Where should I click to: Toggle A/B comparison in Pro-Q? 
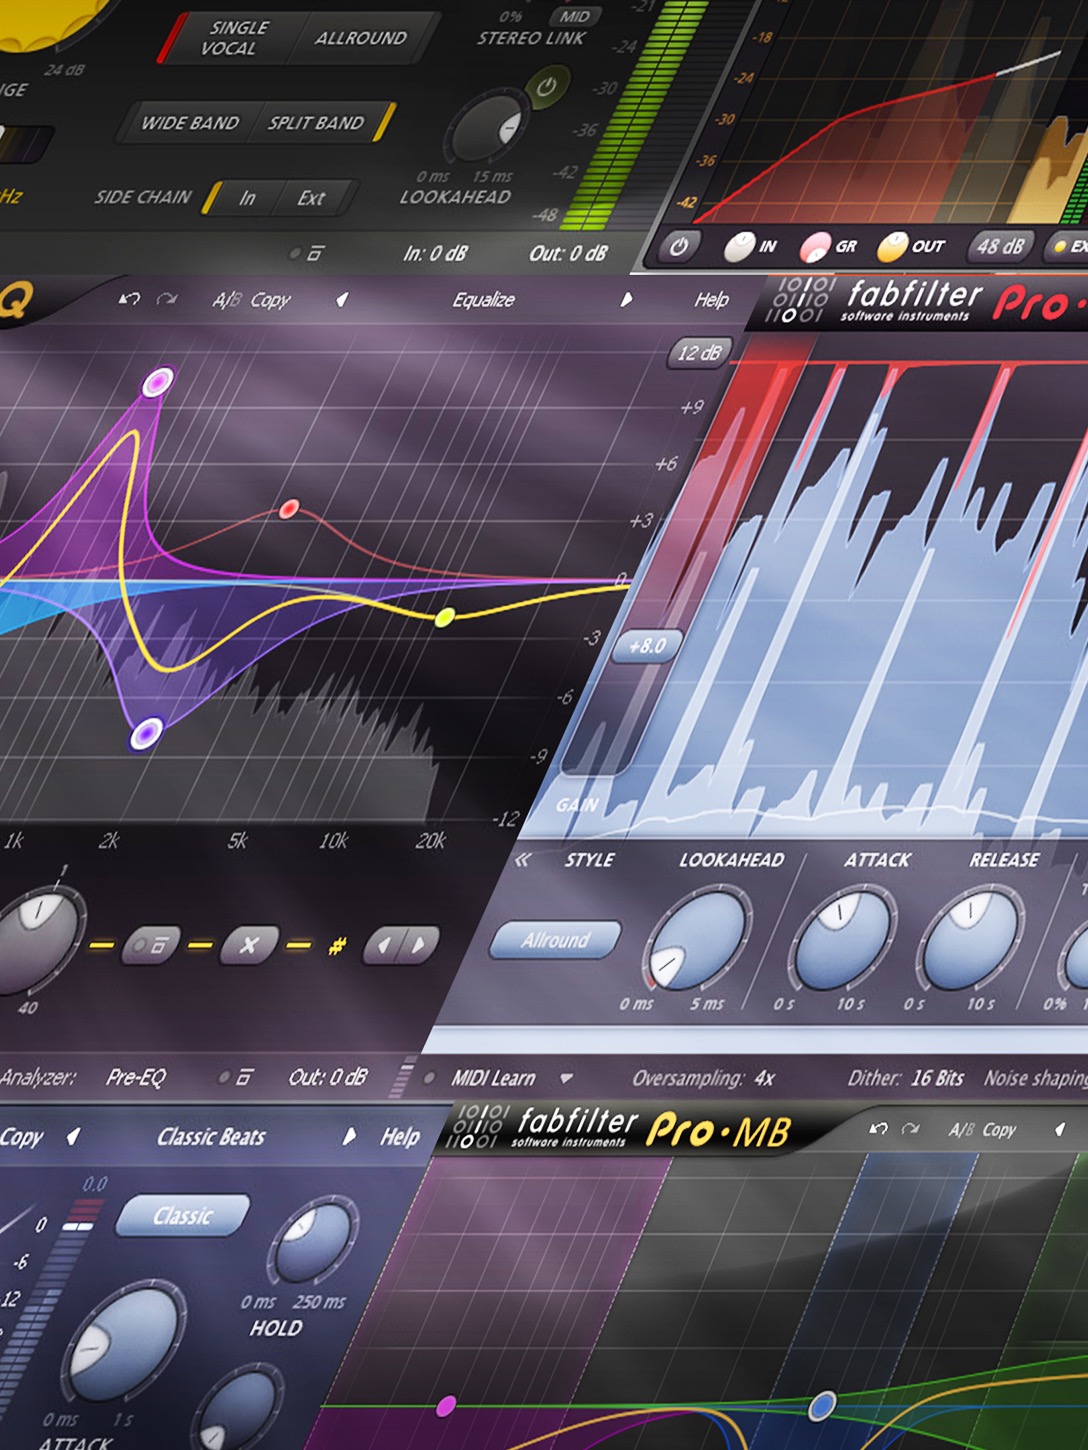[x=225, y=300]
